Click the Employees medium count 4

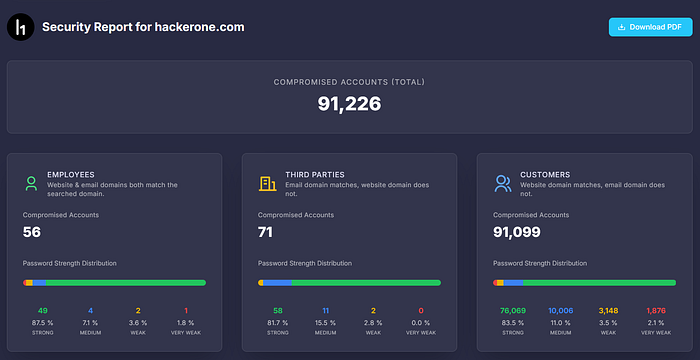click(91, 311)
